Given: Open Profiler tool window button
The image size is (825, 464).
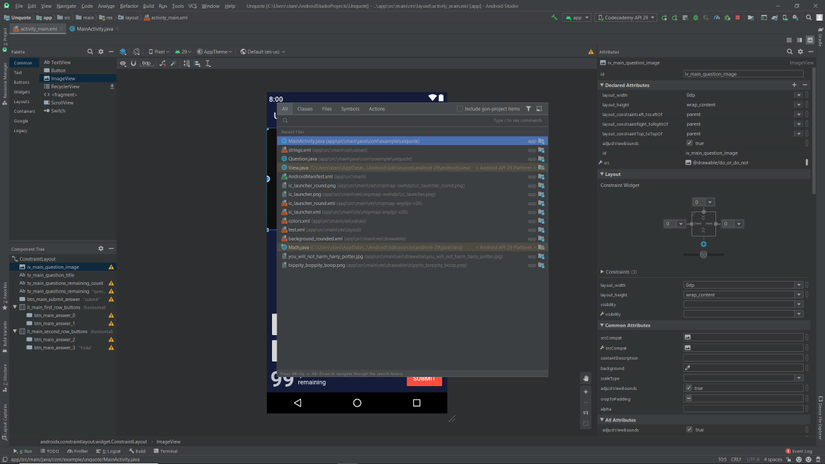Looking at the screenshot, I should [x=77, y=451].
